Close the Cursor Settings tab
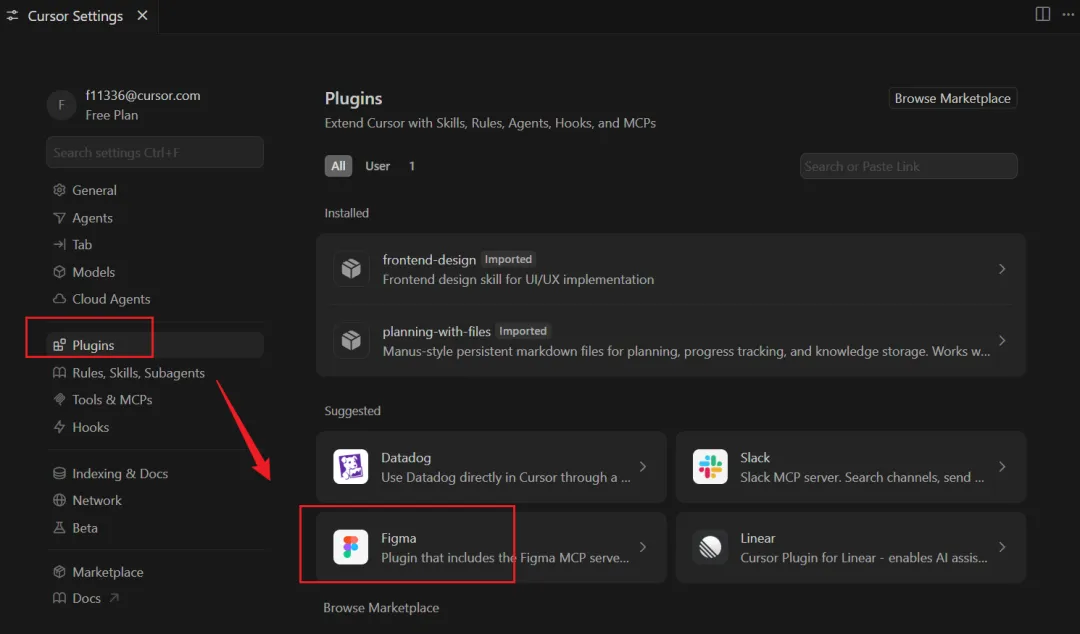This screenshot has width=1080, height=634. (143, 15)
